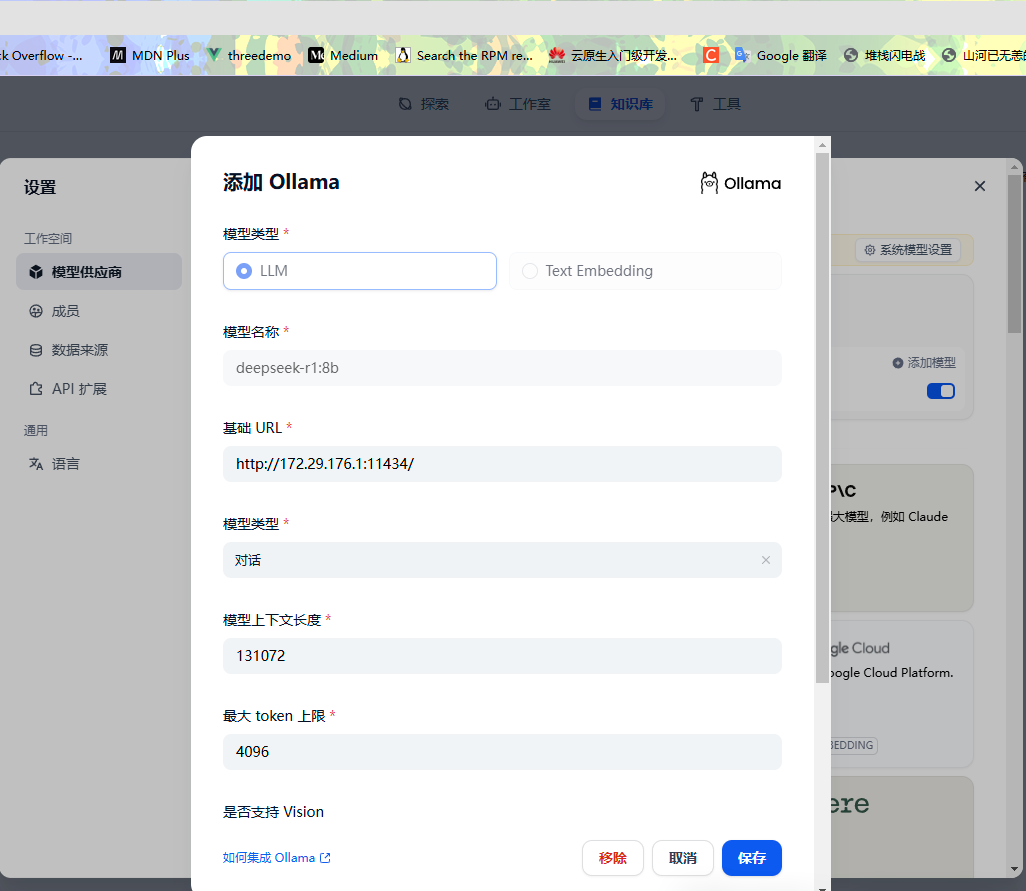Open the Medium bookmark
Viewport: 1026px width, 891px height.
(344, 56)
